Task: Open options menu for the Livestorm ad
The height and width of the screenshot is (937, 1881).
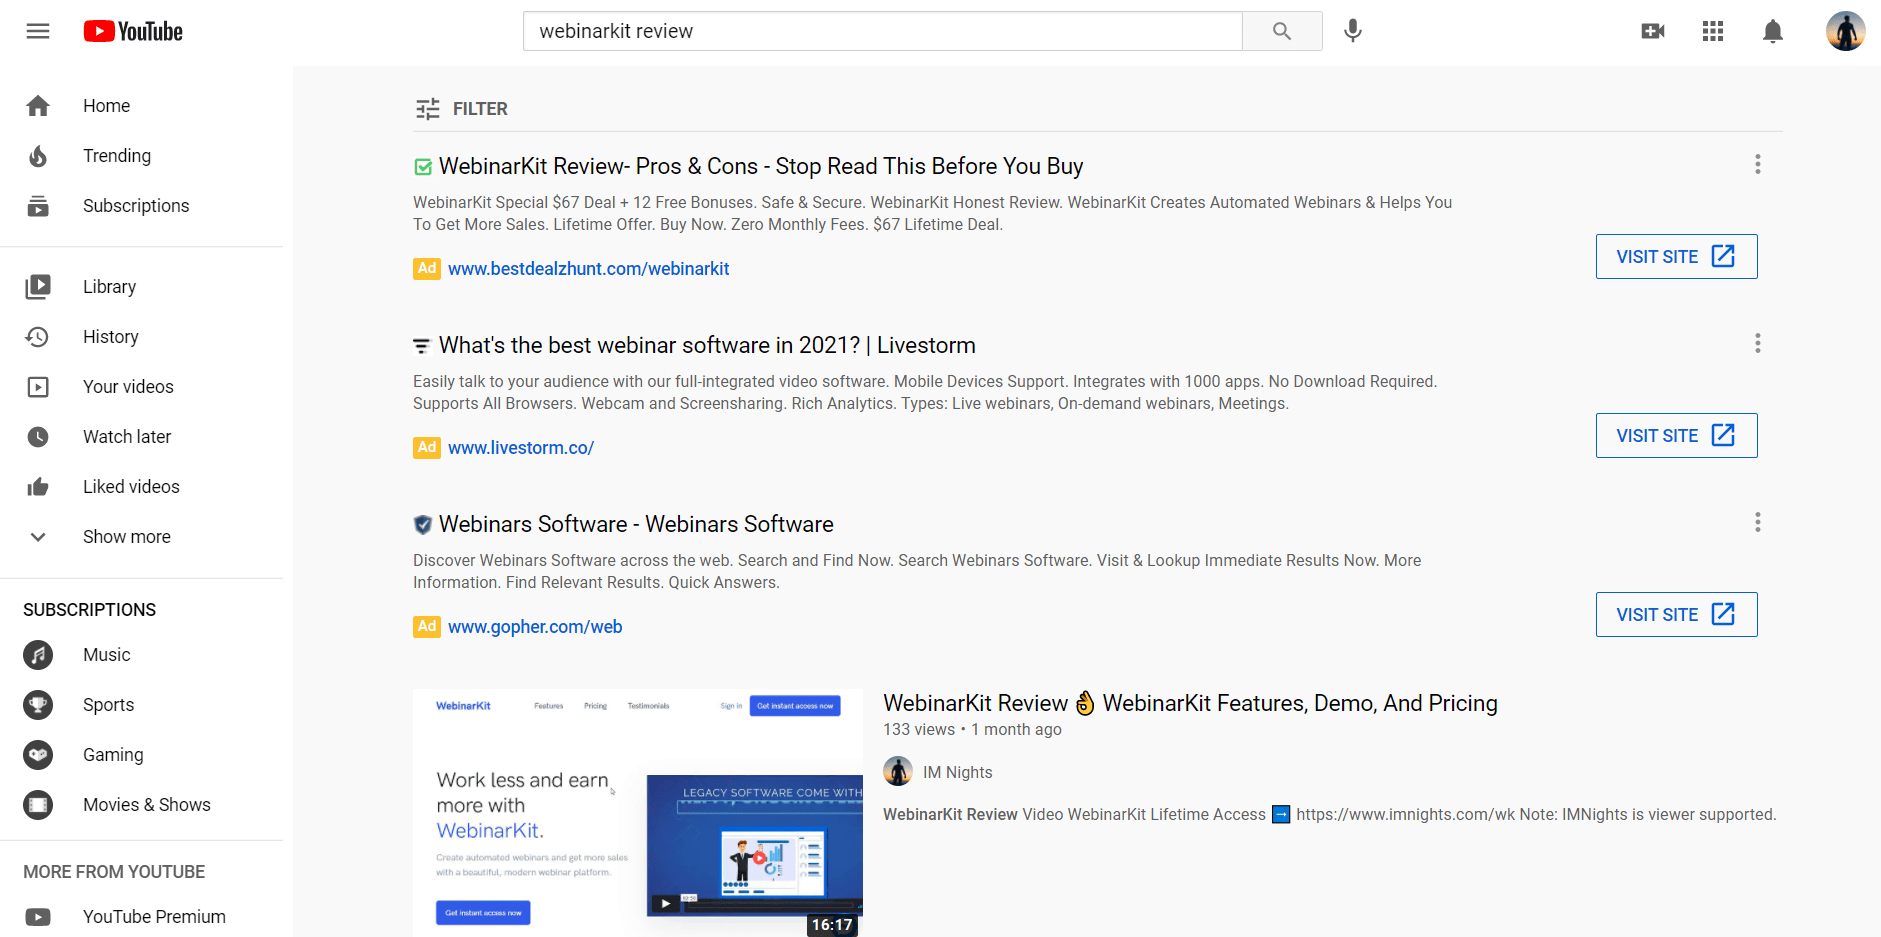Action: pyautogui.click(x=1757, y=343)
